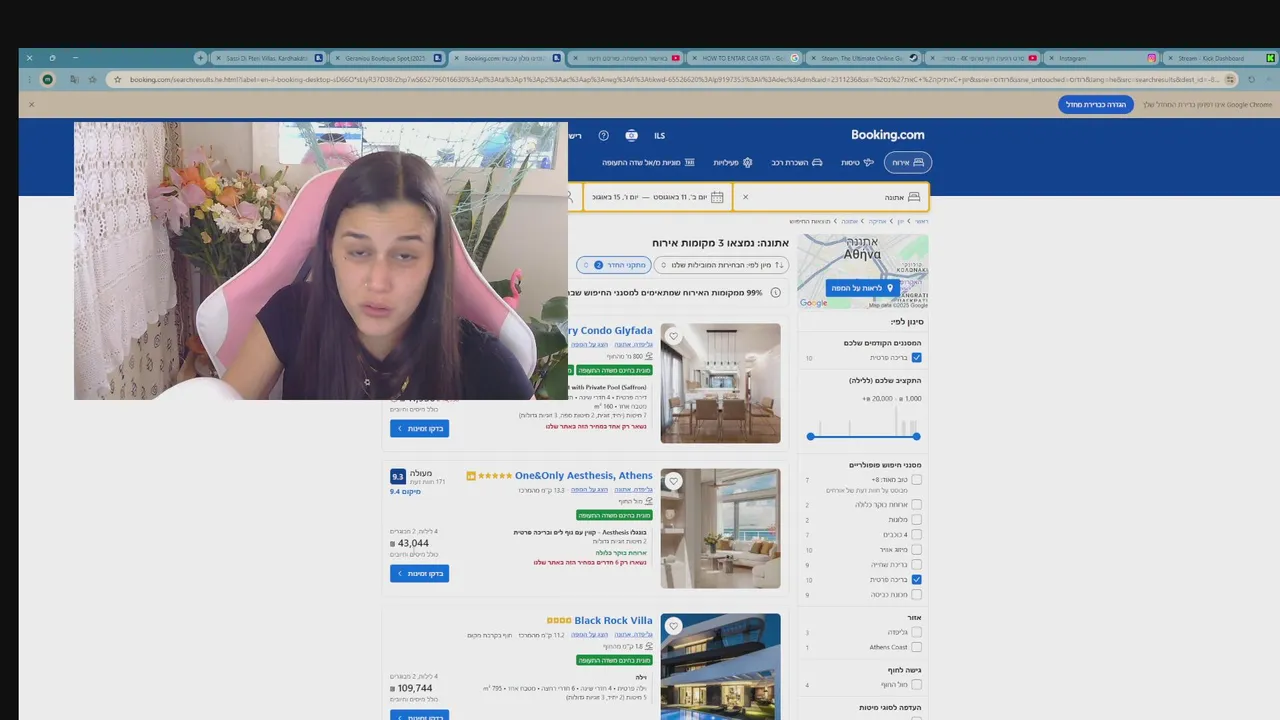
Task: Click the attractions icon
Action: point(747,162)
